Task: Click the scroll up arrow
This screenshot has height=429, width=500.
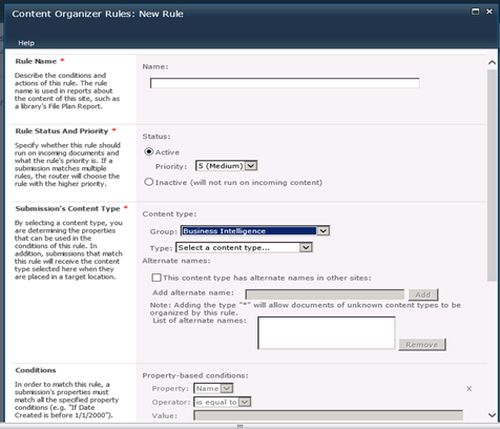Action: [492, 62]
